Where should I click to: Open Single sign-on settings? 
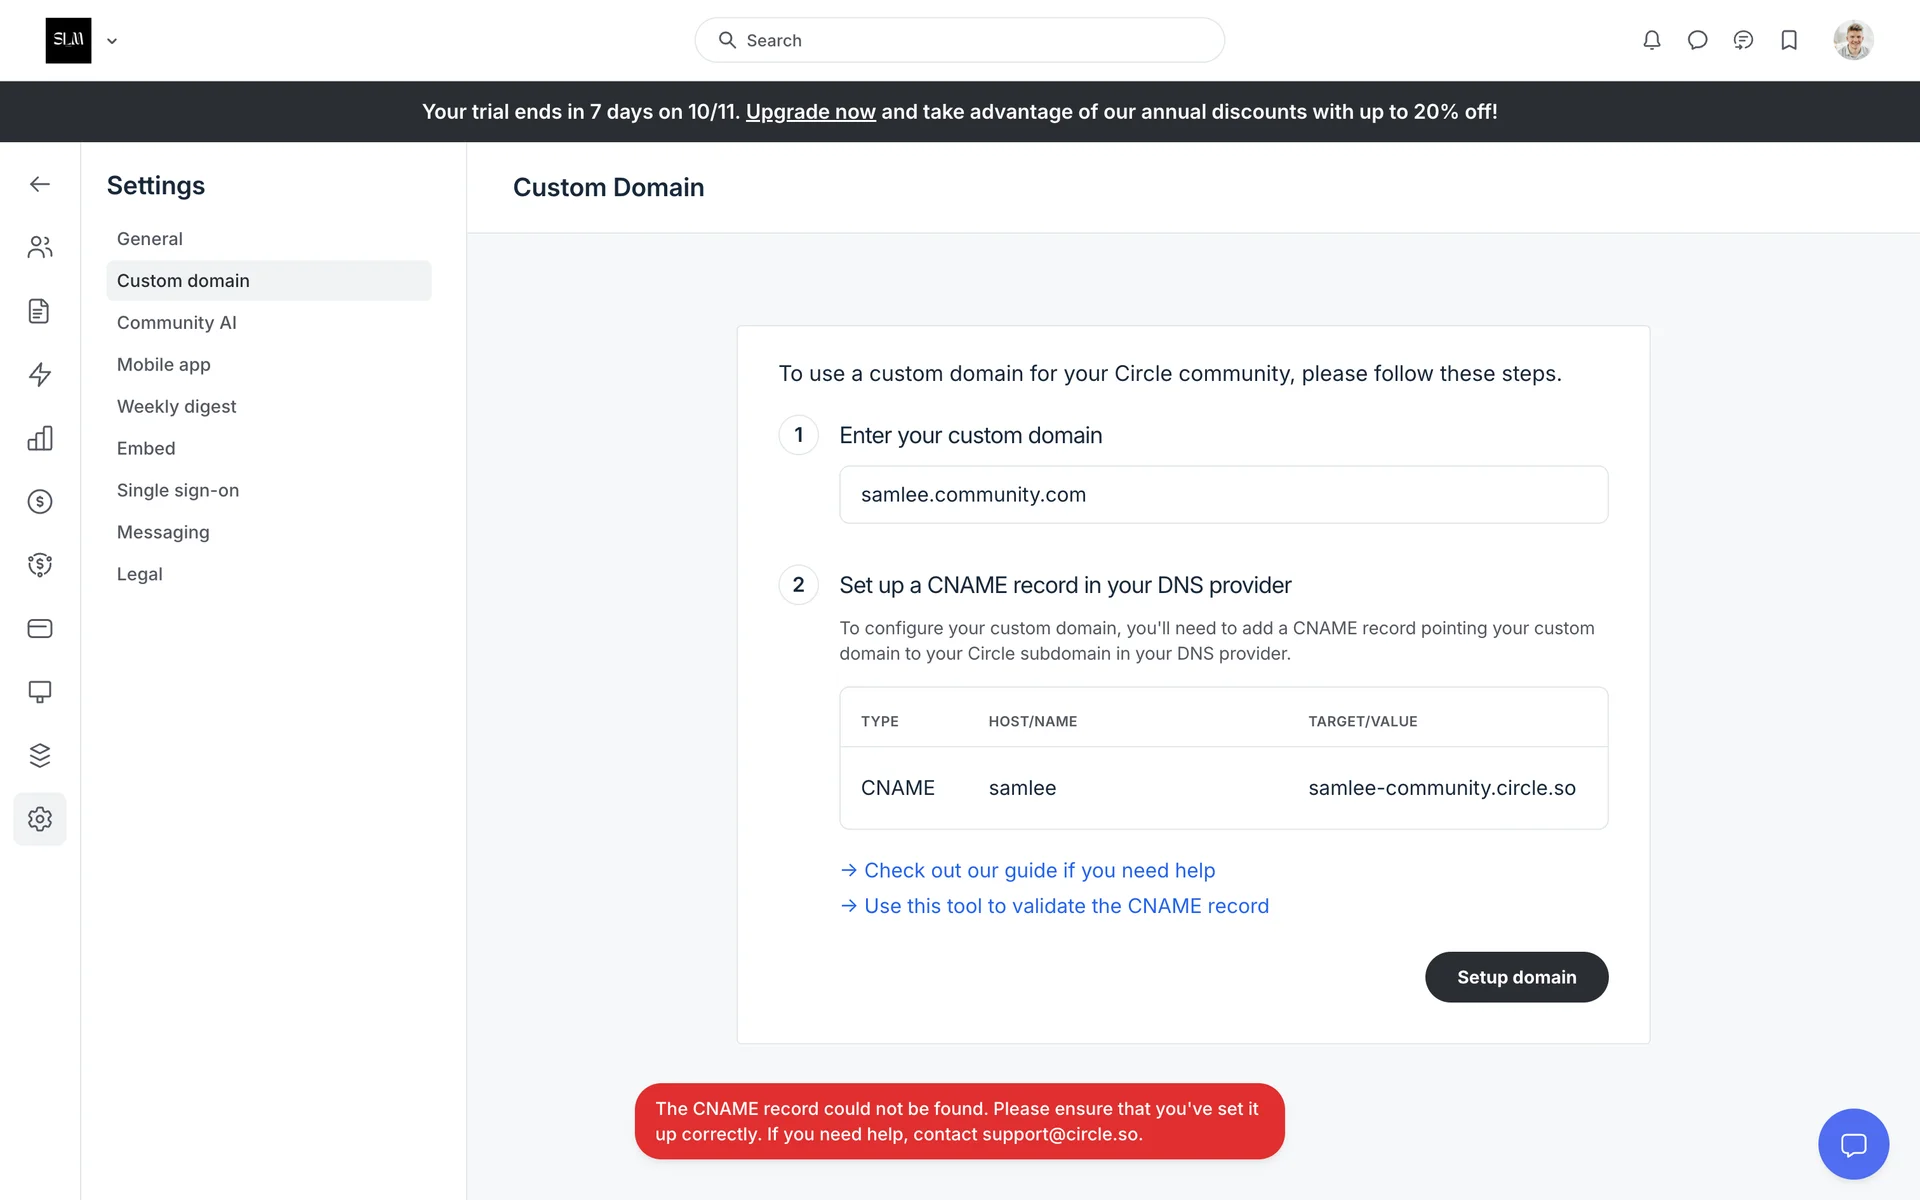click(x=178, y=490)
